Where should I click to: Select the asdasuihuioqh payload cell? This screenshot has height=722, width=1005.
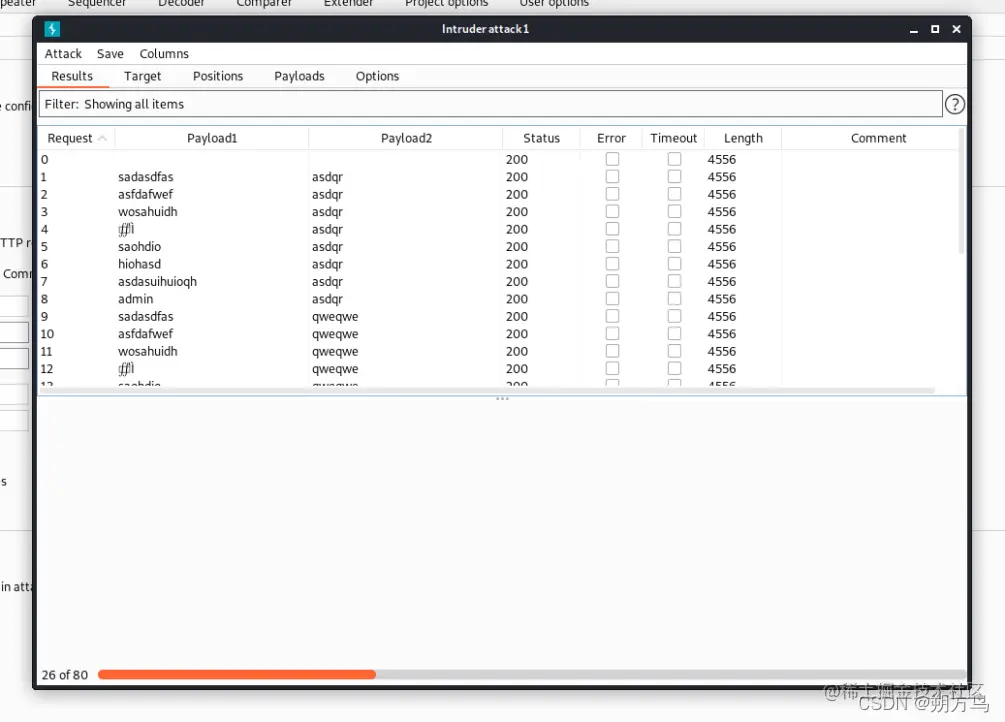coord(157,281)
